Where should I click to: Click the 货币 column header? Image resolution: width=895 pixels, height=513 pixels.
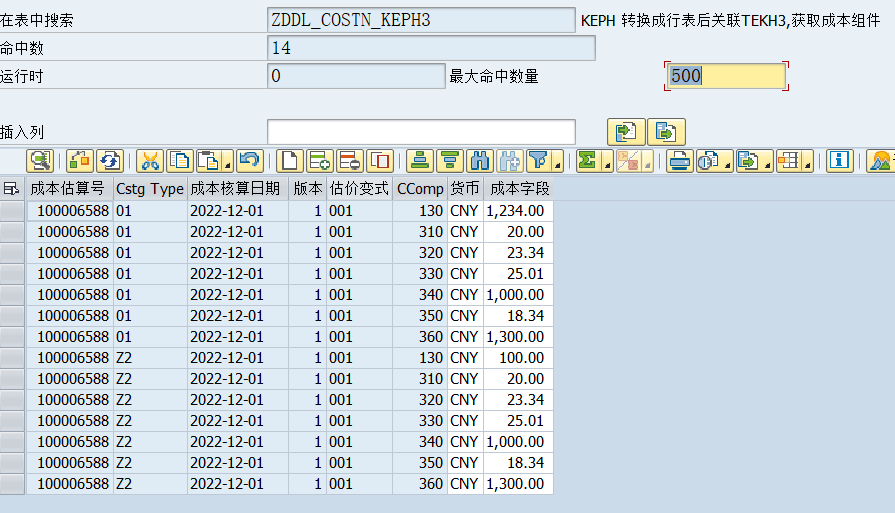click(465, 188)
